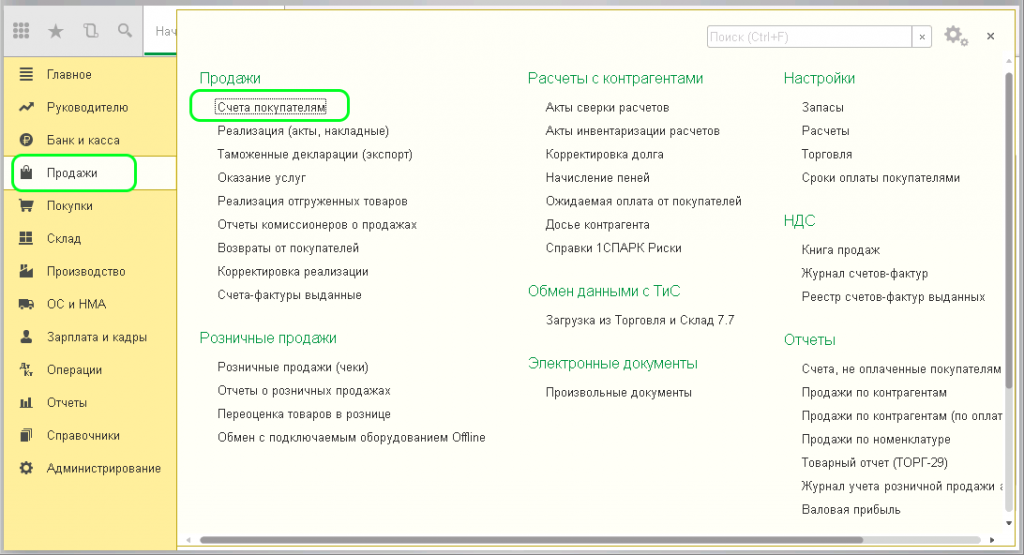The height and width of the screenshot is (555, 1024).
Task: Open Розничные продажи (чеки)
Action: (x=293, y=367)
